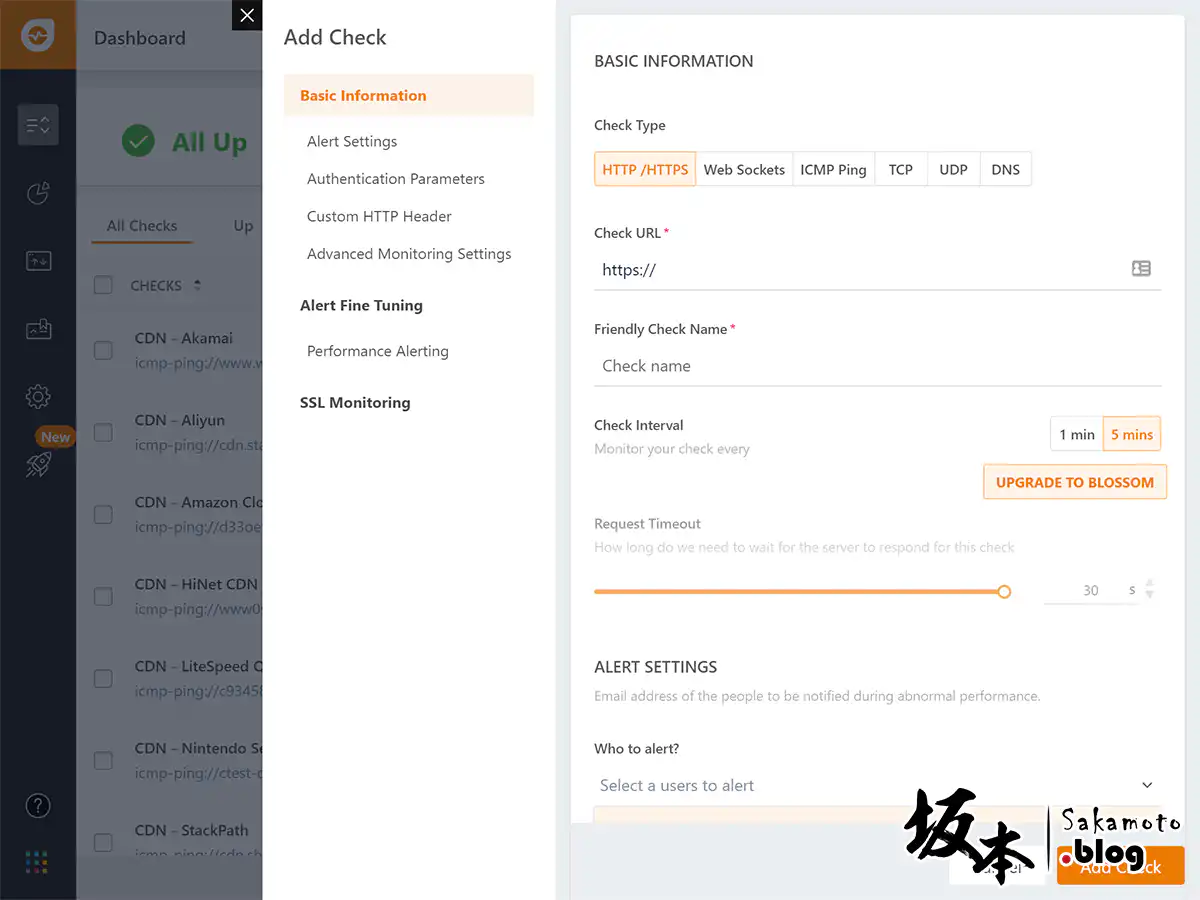Click the contact card icon in URL field
This screenshot has width=1200, height=900.
click(1141, 269)
